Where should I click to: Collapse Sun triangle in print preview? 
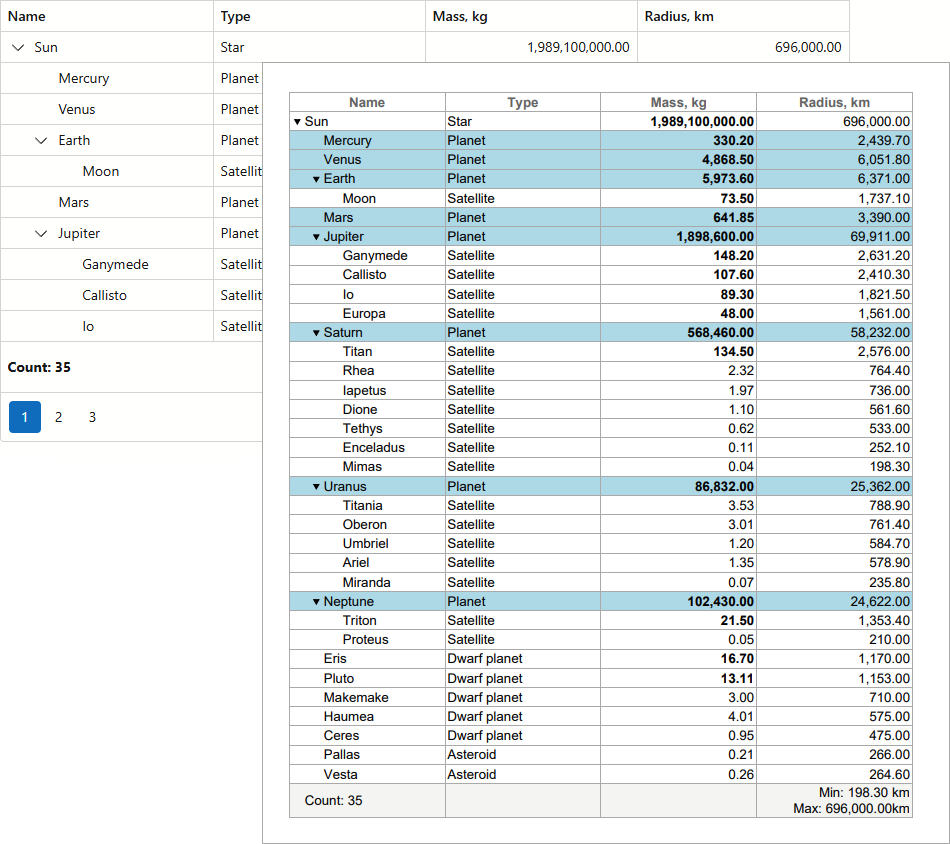pyautogui.click(x=297, y=122)
